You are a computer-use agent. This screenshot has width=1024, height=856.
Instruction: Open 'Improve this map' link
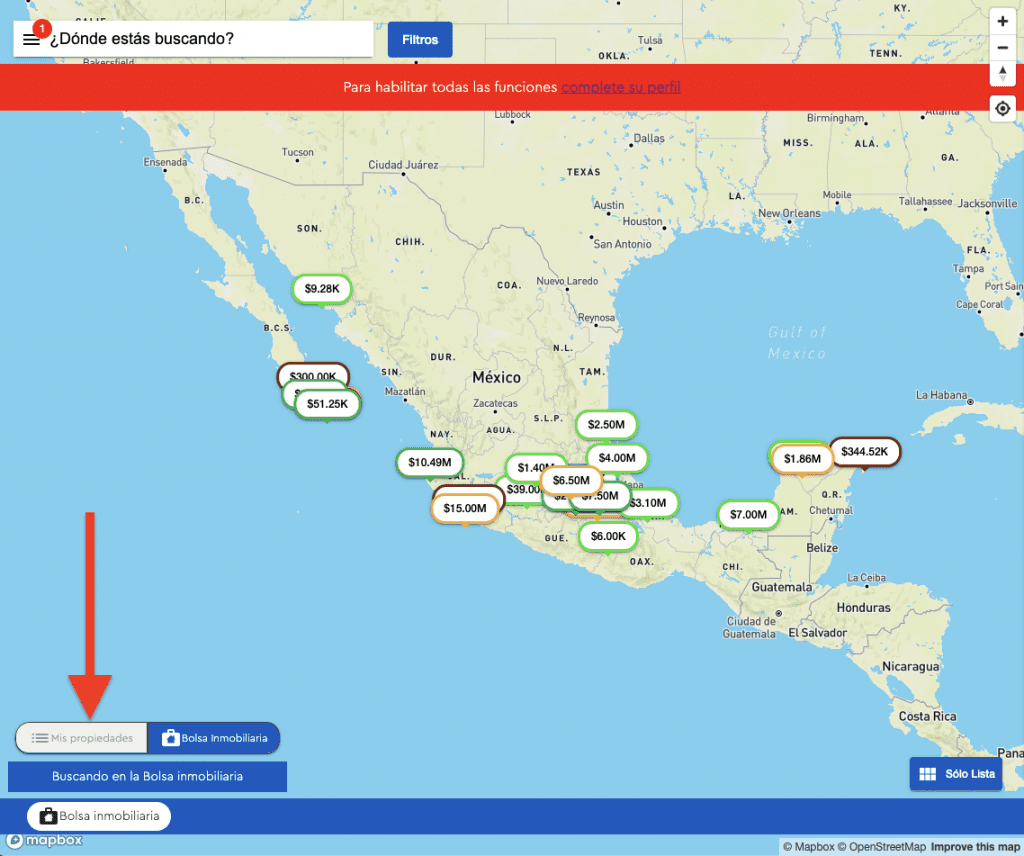click(975, 847)
